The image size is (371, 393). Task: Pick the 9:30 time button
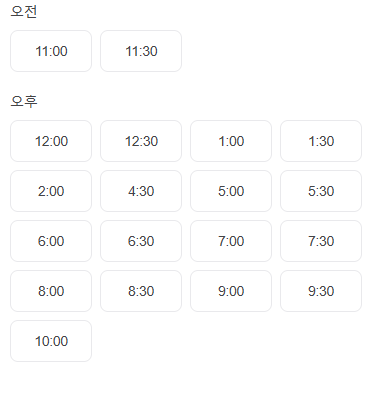[x=321, y=291]
